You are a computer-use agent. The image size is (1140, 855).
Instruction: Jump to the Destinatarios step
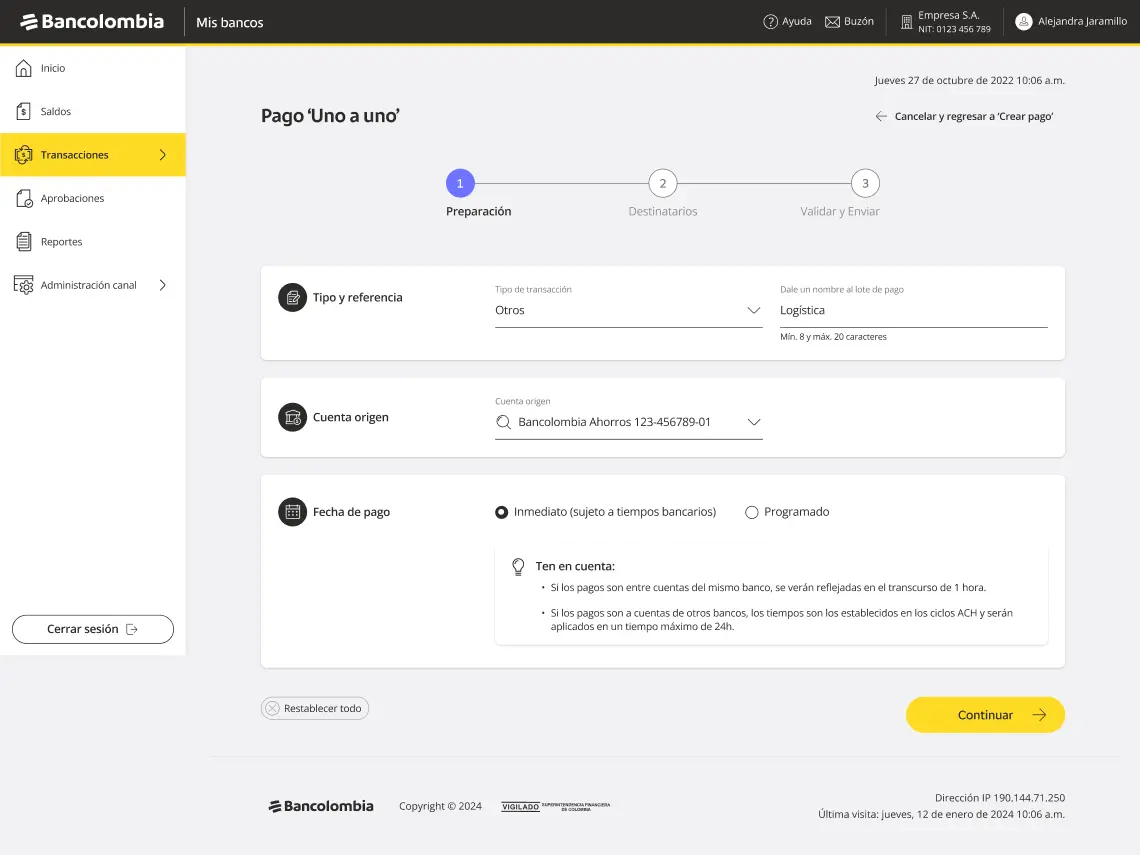[x=662, y=183]
